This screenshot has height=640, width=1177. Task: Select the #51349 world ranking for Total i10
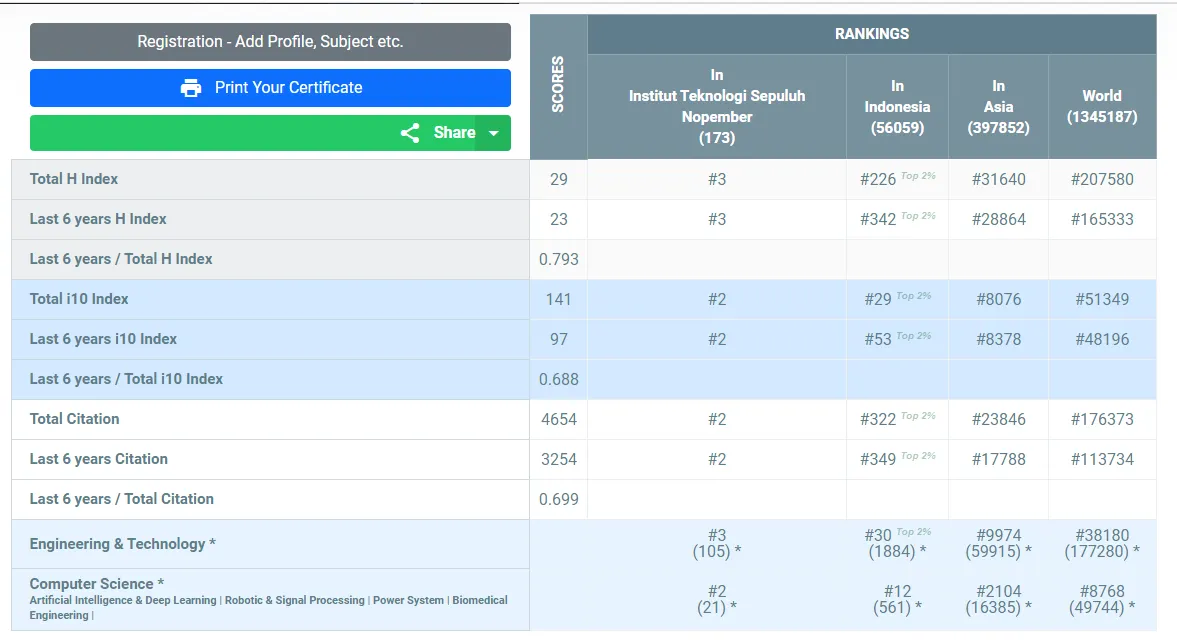[x=1102, y=299]
